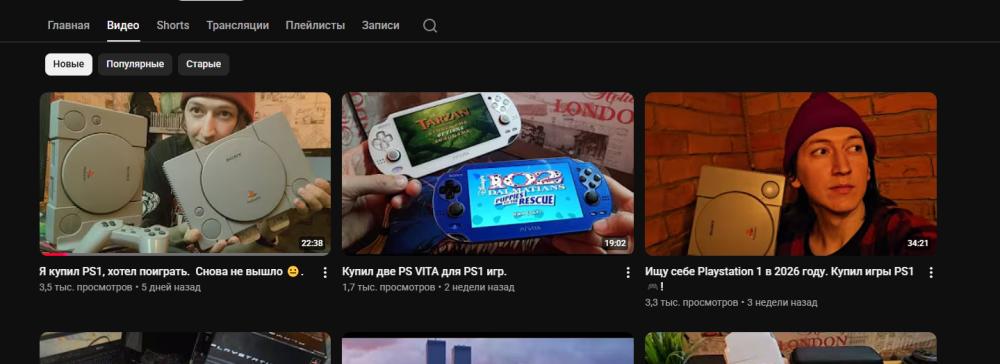This screenshot has height=364, width=1000.
Task: Sort videos by Популярные
Action: (x=135, y=64)
